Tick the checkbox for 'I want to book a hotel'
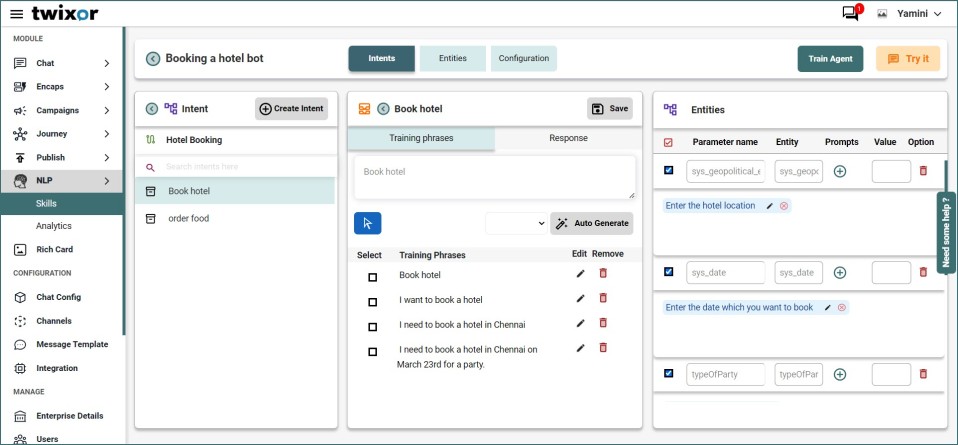Viewport: 958px width, 445px height. [x=373, y=301]
